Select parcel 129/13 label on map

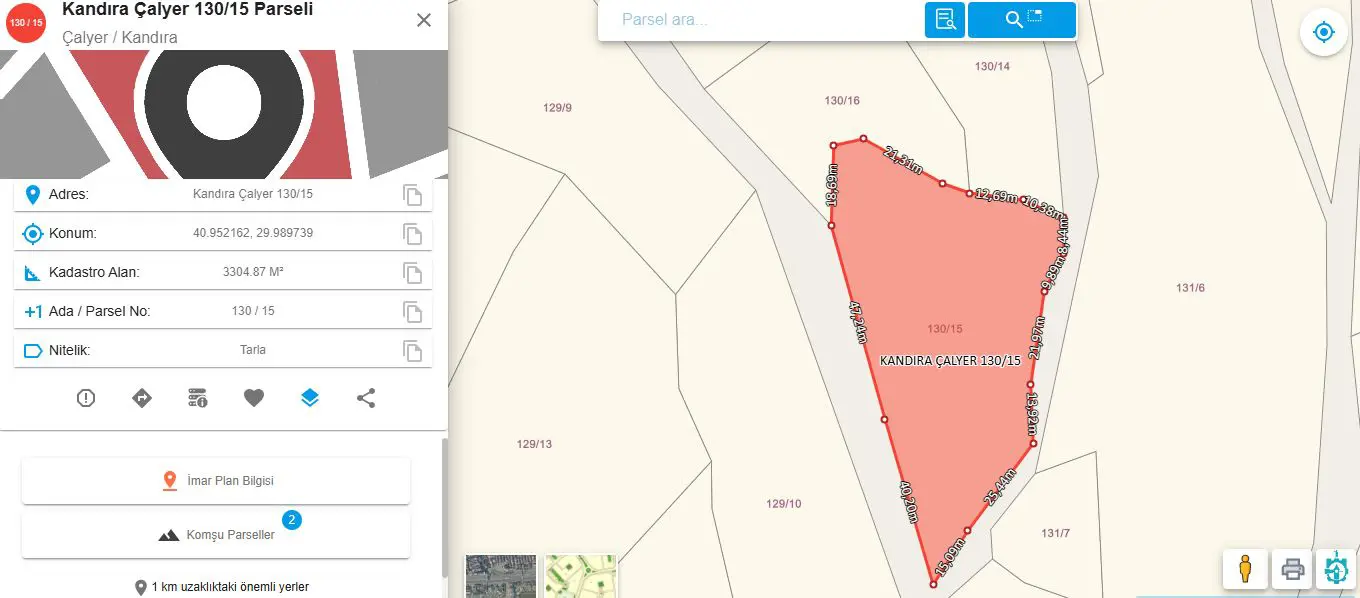(534, 444)
